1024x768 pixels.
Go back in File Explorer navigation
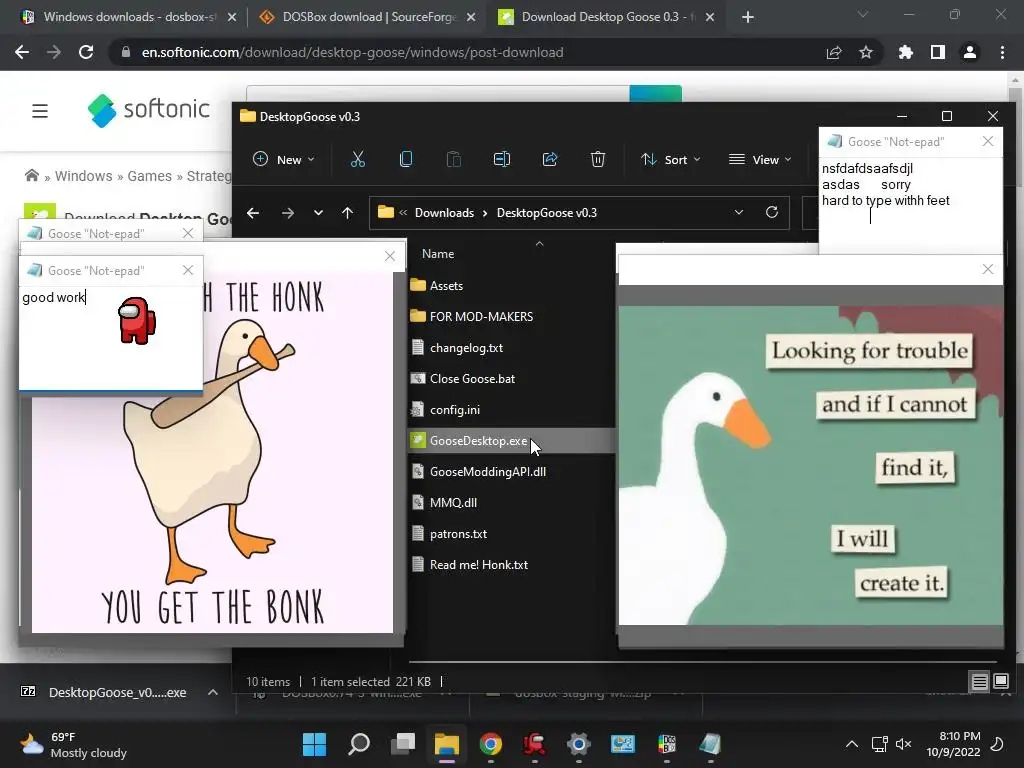253,213
